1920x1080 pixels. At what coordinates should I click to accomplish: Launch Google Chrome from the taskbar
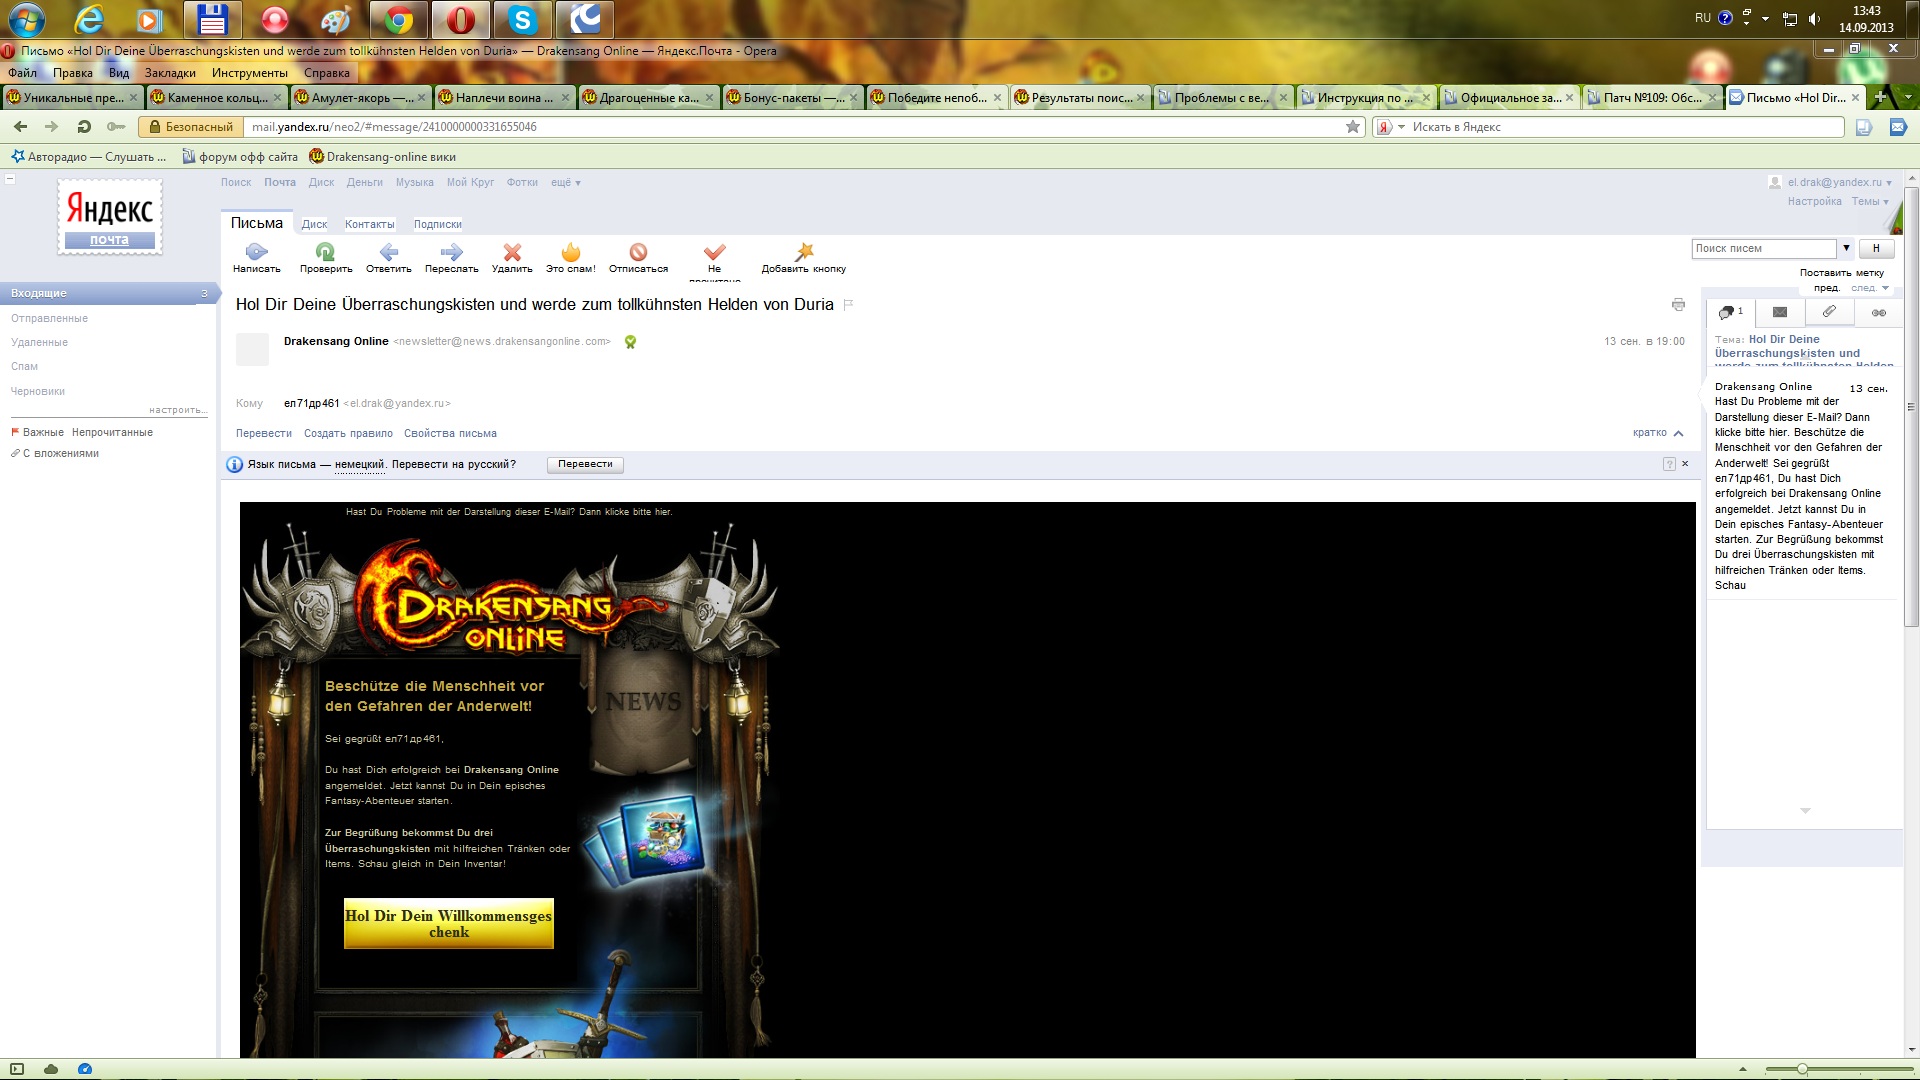pyautogui.click(x=399, y=19)
